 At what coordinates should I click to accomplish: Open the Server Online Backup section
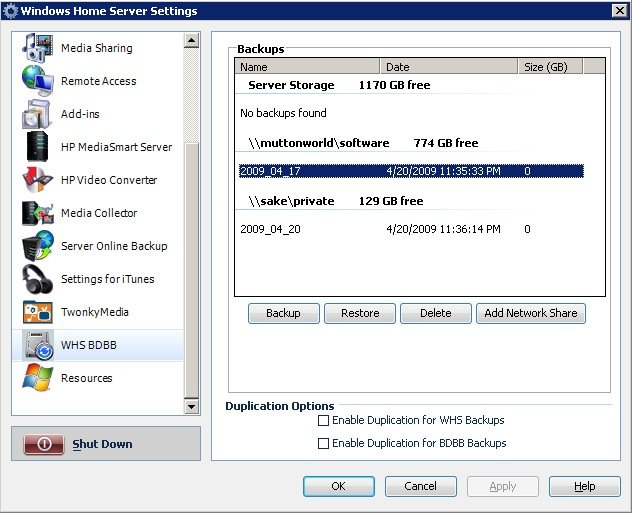97,246
